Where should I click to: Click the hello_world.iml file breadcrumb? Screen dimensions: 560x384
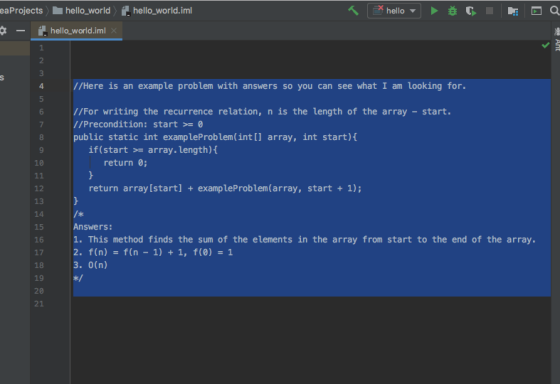(x=157, y=11)
